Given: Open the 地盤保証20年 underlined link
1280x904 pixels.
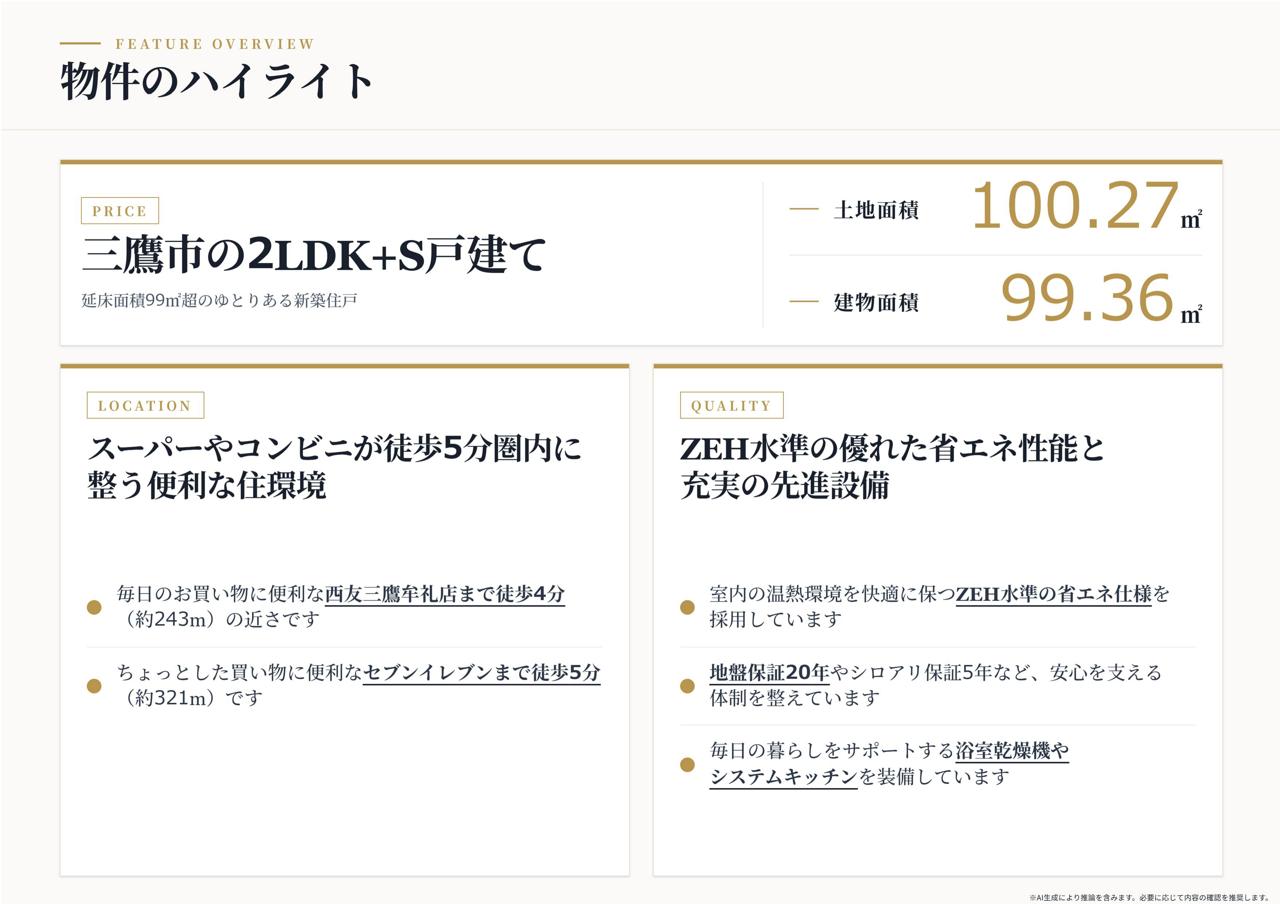Looking at the screenshot, I should (769, 673).
